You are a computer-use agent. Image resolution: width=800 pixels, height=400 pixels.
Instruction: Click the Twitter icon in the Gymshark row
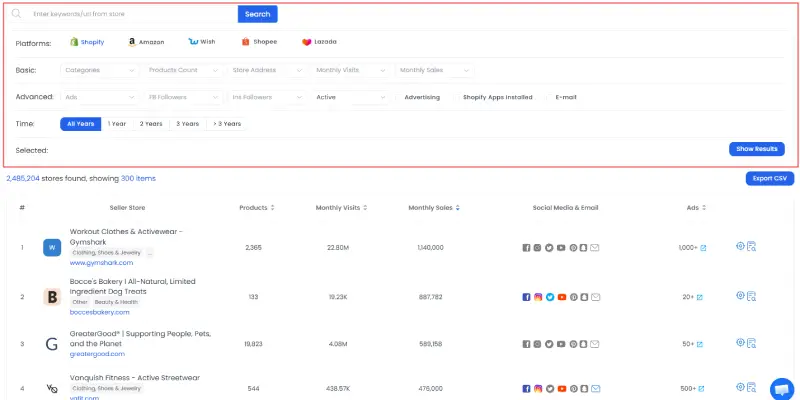549,248
